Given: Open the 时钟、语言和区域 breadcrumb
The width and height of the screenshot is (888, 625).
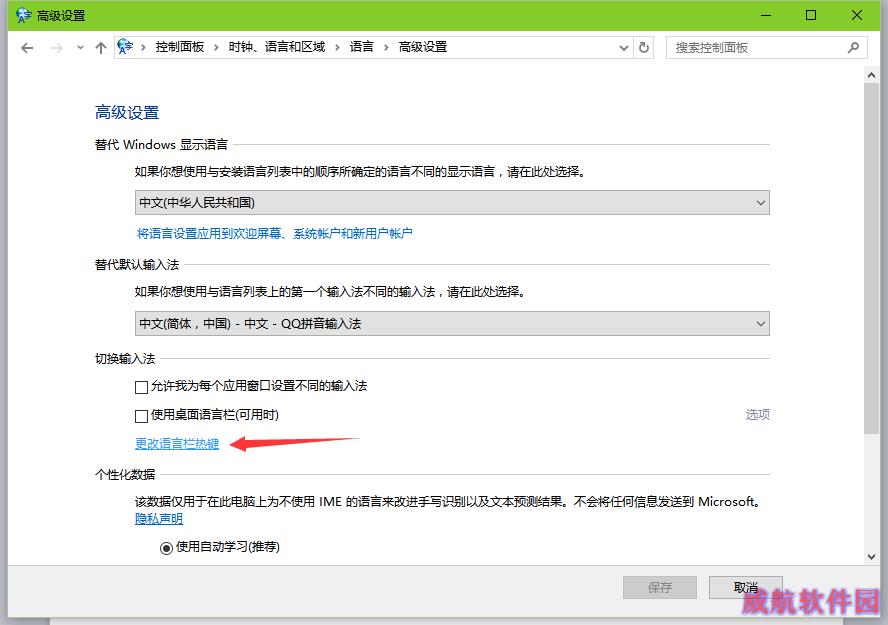Looking at the screenshot, I should 276,47.
